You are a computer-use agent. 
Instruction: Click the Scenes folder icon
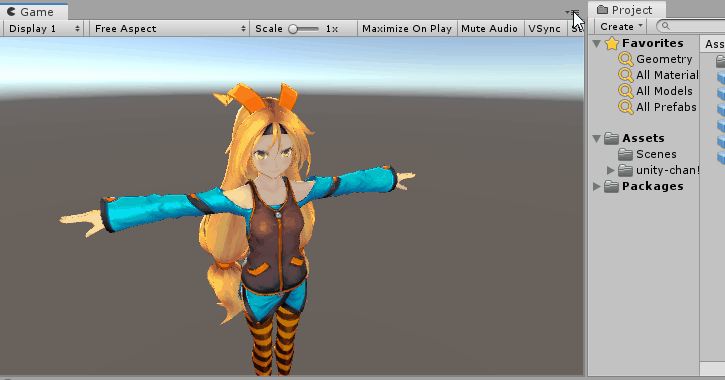point(626,154)
